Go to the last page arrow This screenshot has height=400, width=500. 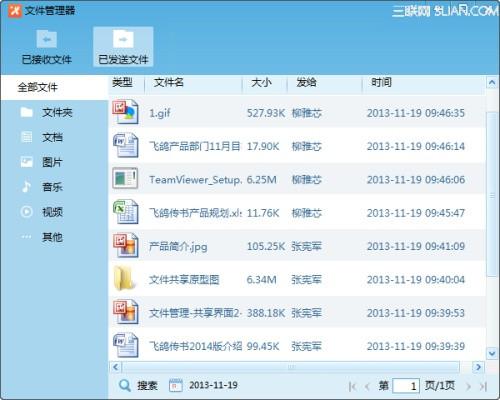click(484, 386)
